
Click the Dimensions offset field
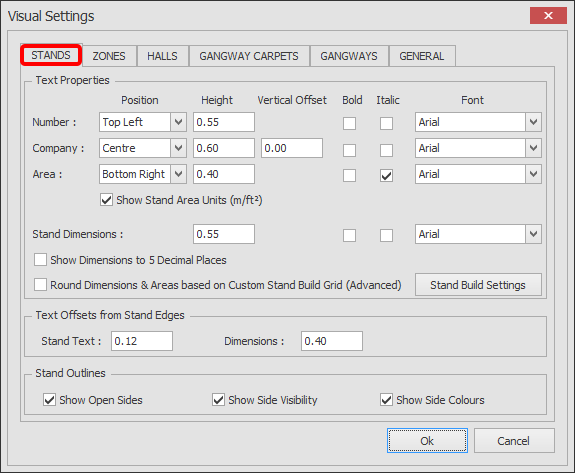(x=332, y=341)
